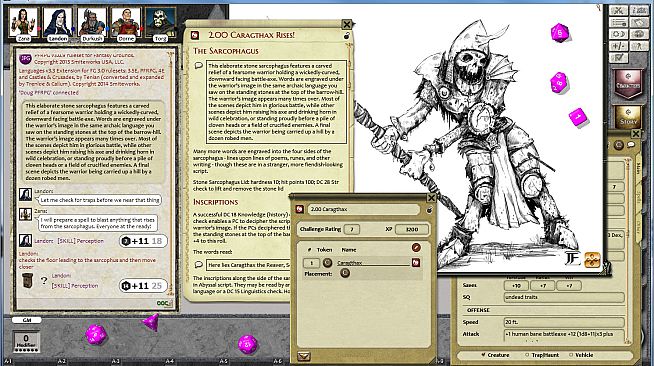This screenshot has height=366, width=654.
Task: Click the Modifier box showing 0
Action: tap(26, 341)
